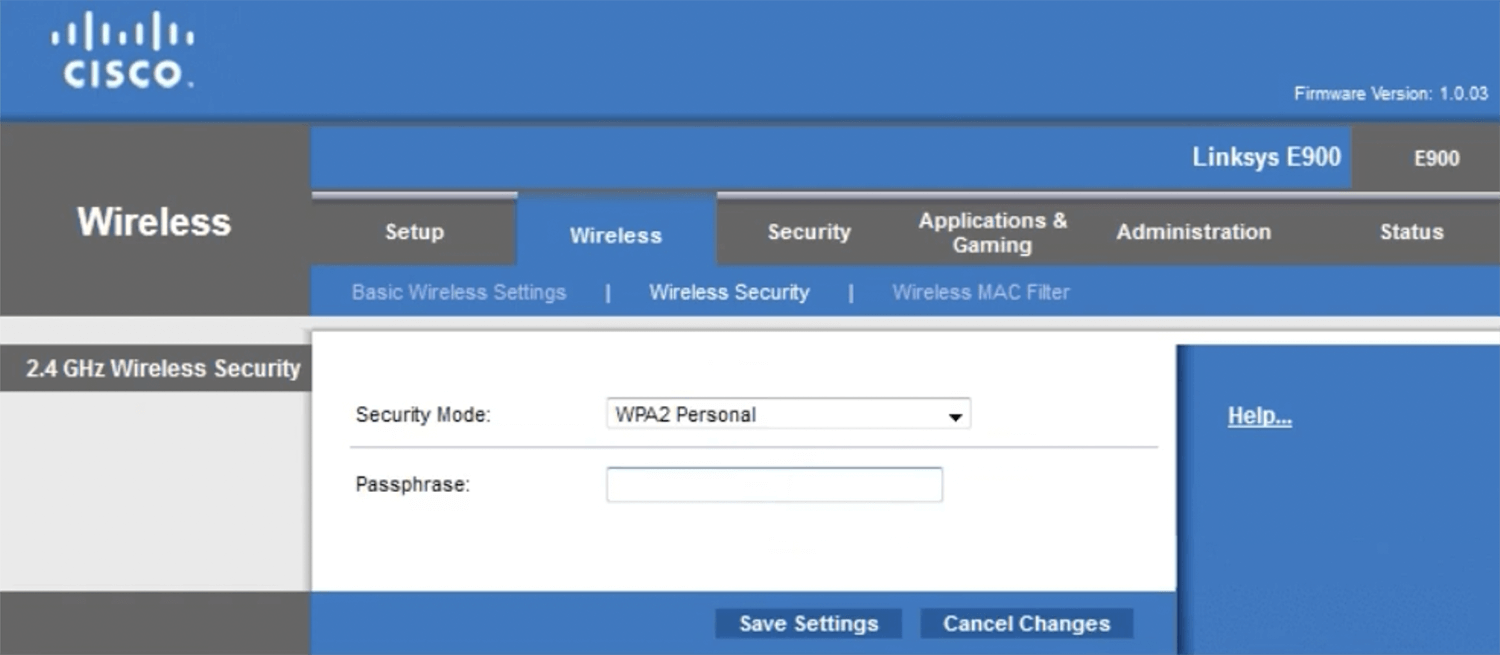Click the gray E900 model badge
This screenshot has width=1500, height=655.
coord(1436,158)
